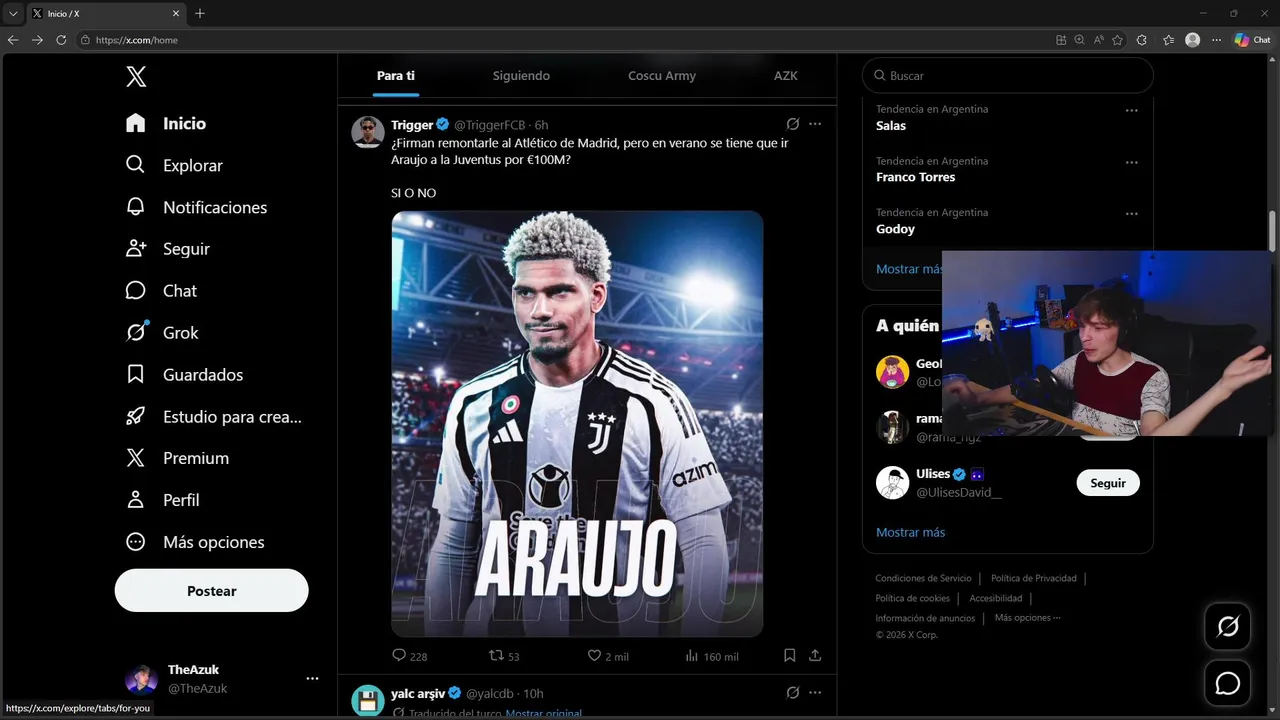This screenshot has width=1280, height=720.
Task: Open browser Copilot Chat
Action: tap(1252, 40)
